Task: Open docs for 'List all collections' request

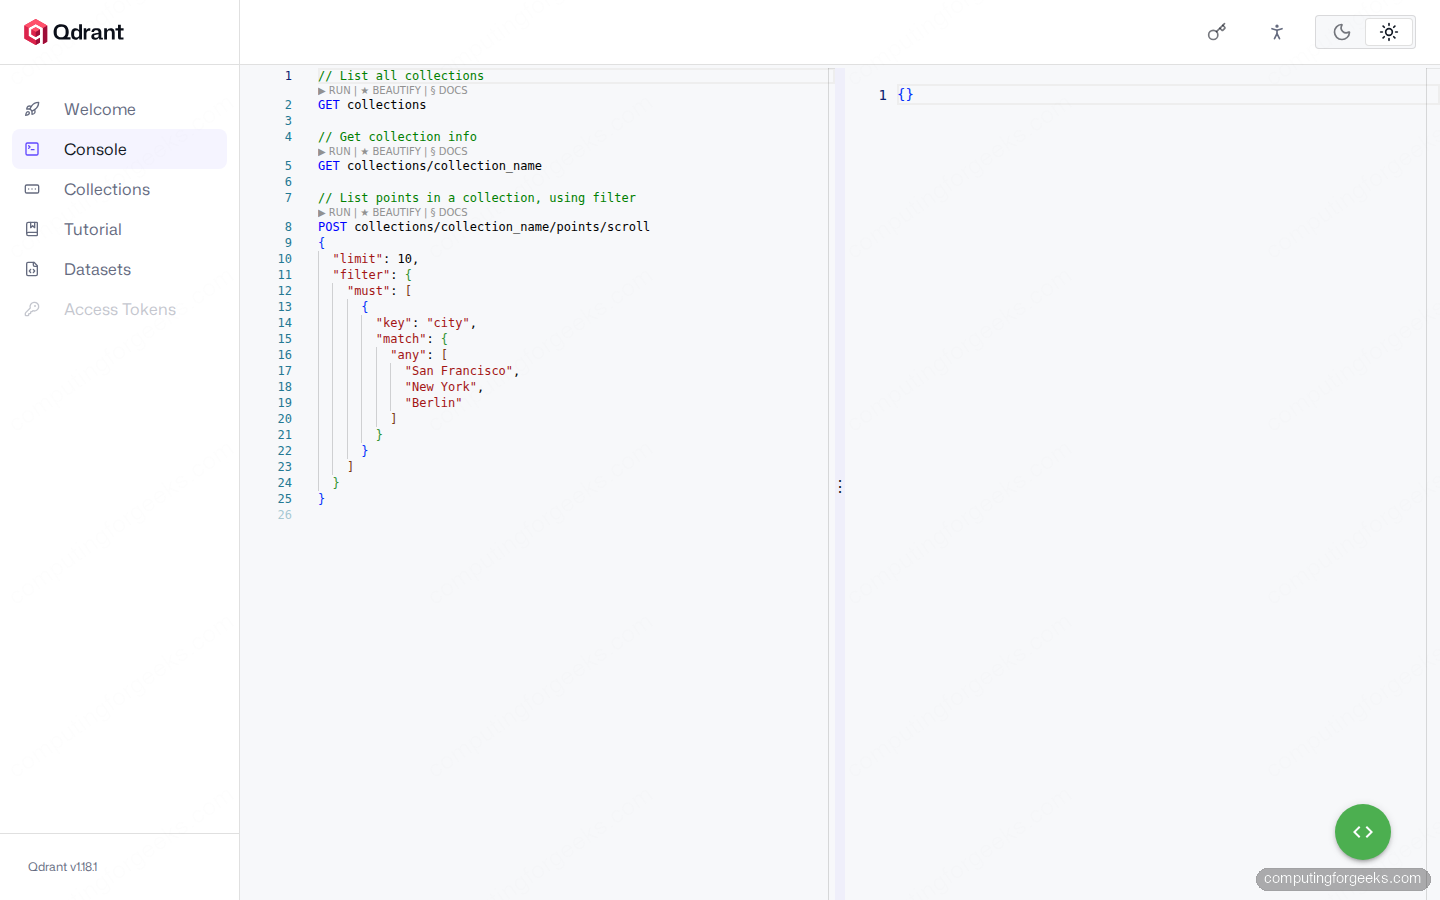Action: tap(449, 90)
